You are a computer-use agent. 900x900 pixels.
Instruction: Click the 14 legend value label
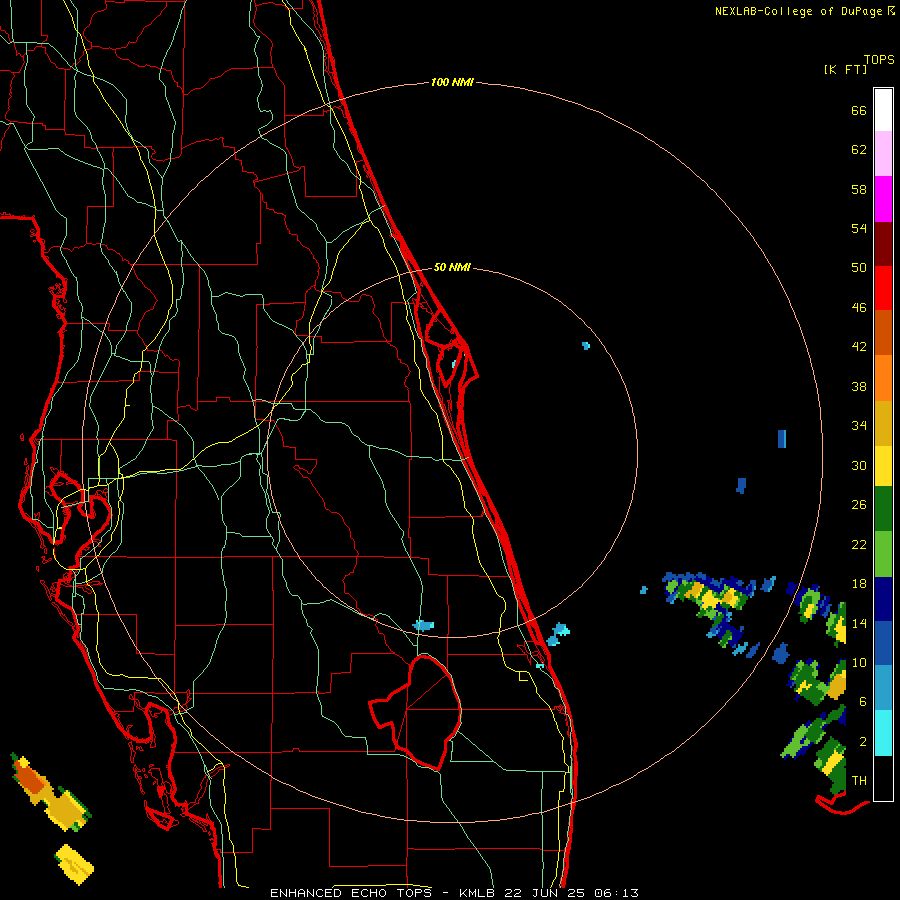(859, 623)
